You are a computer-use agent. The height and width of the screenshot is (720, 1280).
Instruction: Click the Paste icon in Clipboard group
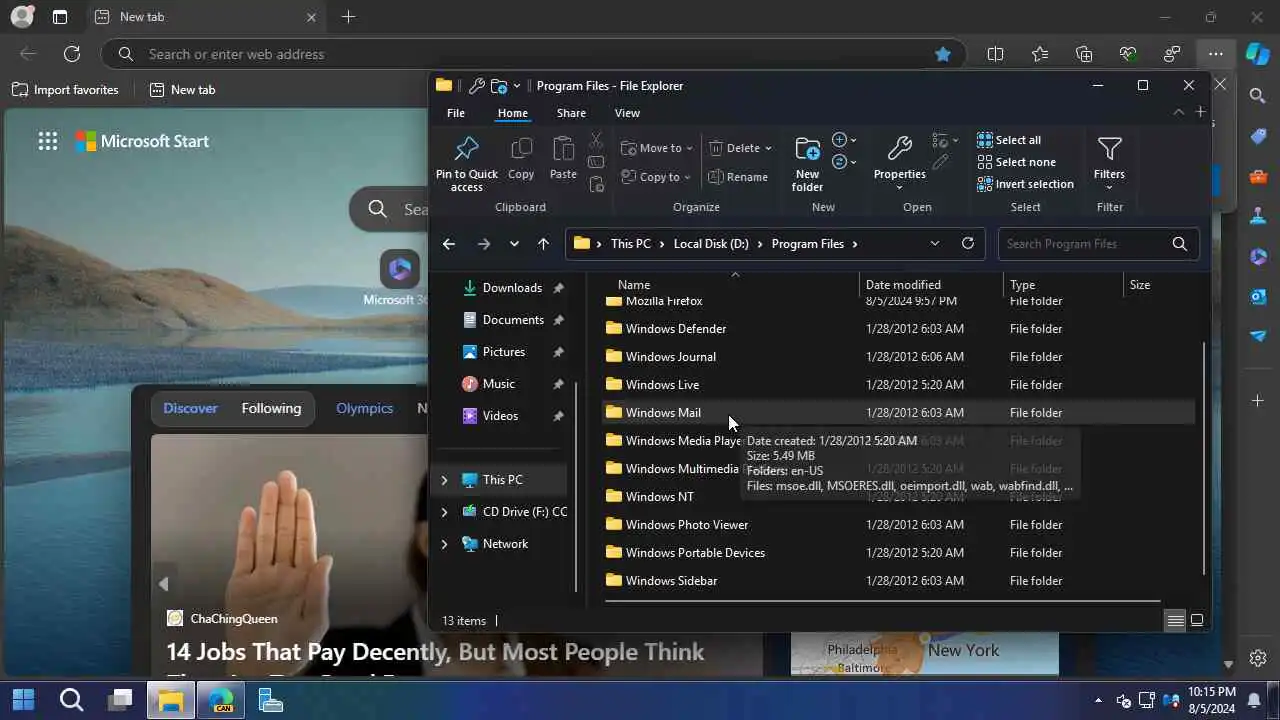pyautogui.click(x=563, y=159)
